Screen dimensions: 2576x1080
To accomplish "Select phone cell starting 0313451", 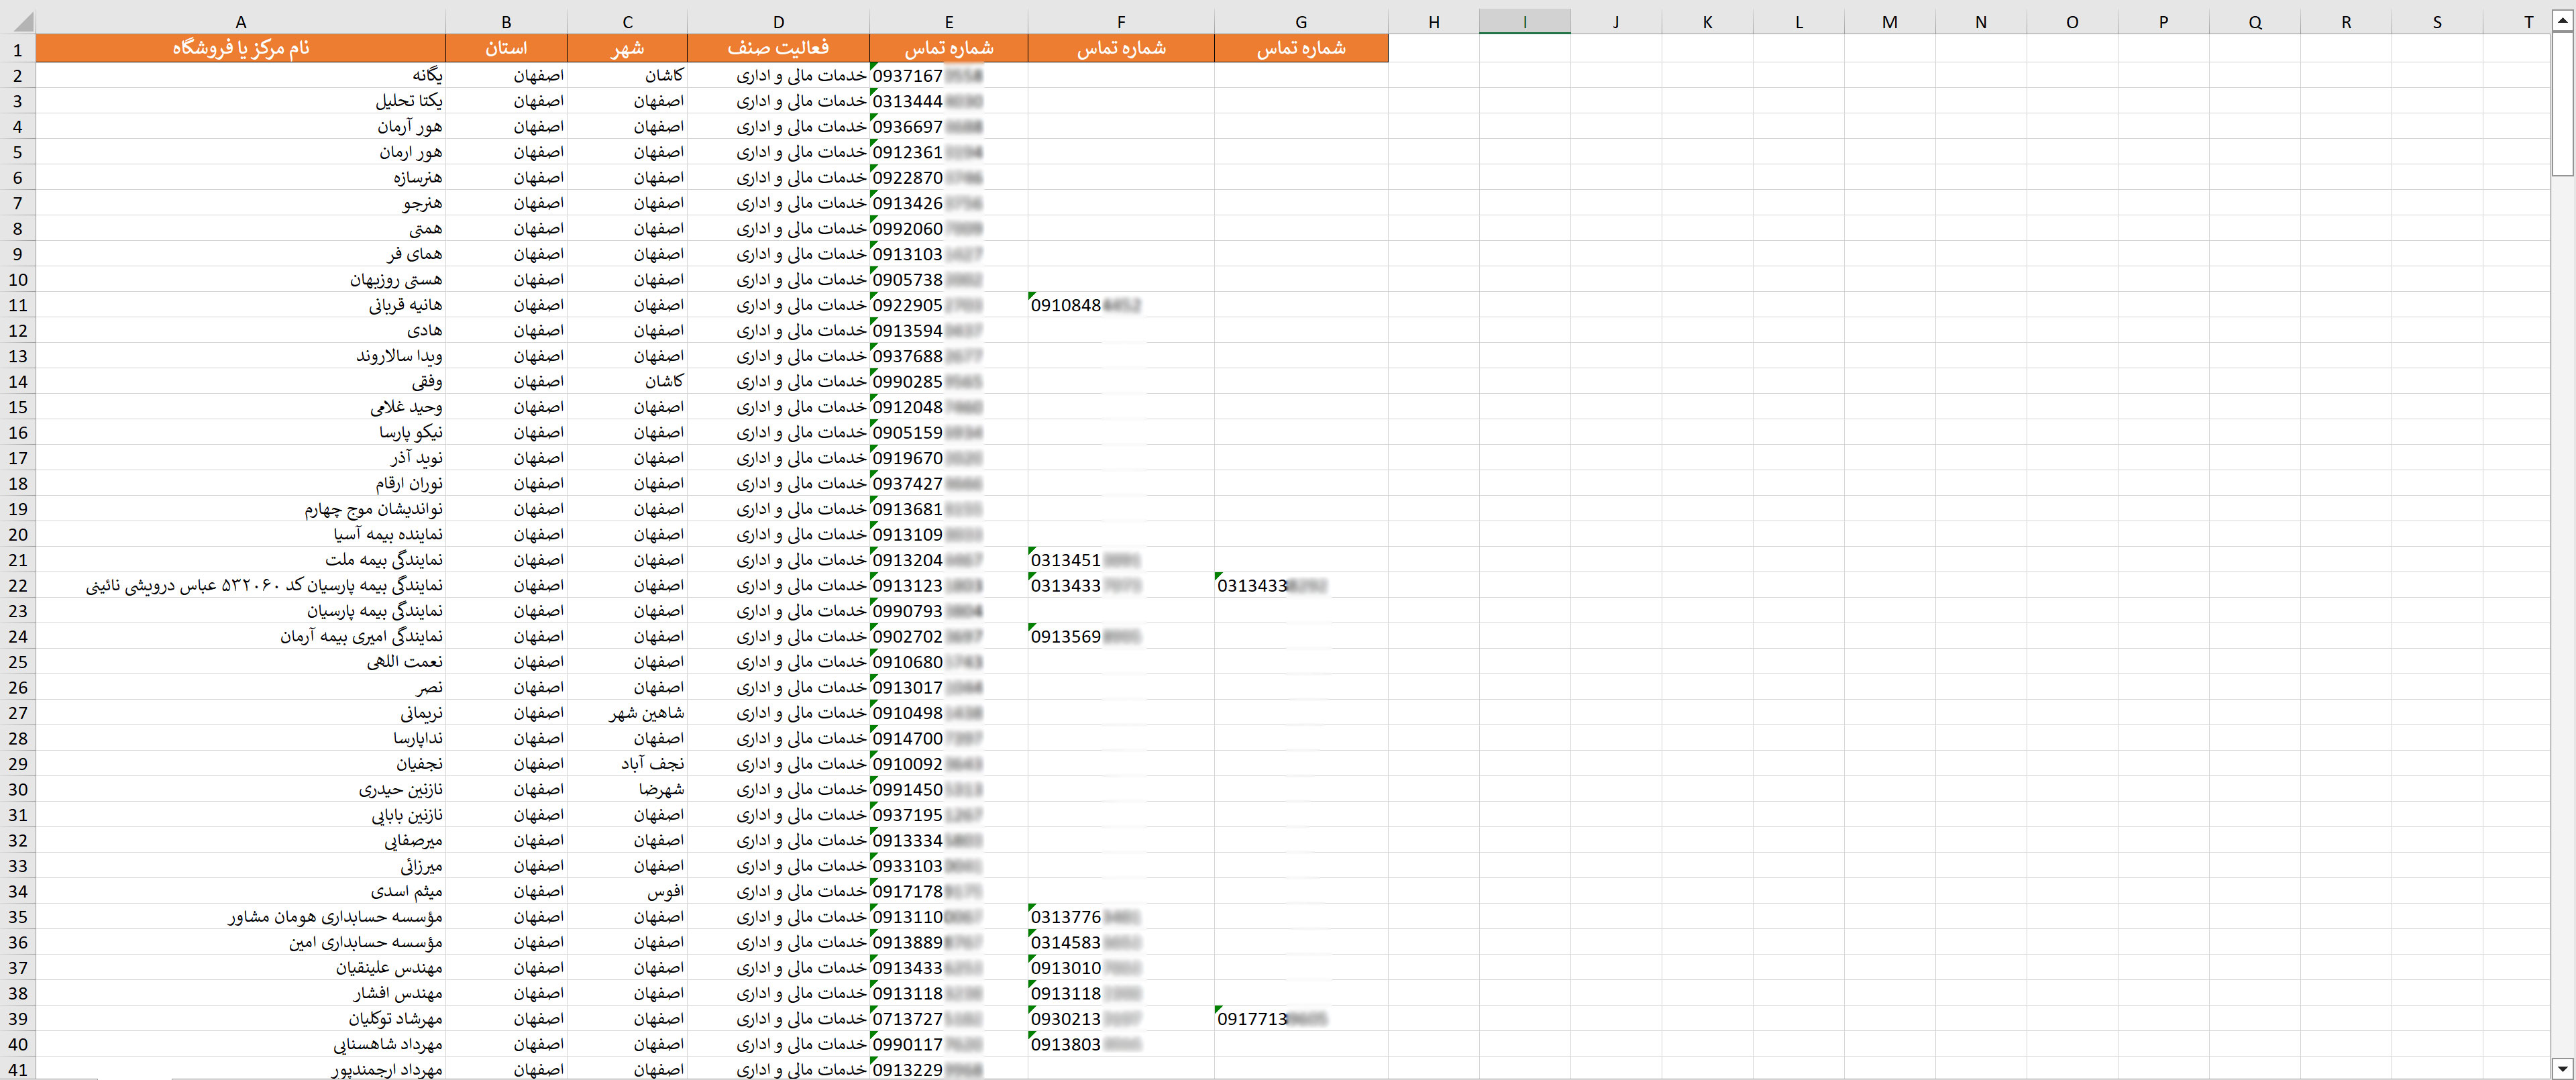I will [1121, 560].
